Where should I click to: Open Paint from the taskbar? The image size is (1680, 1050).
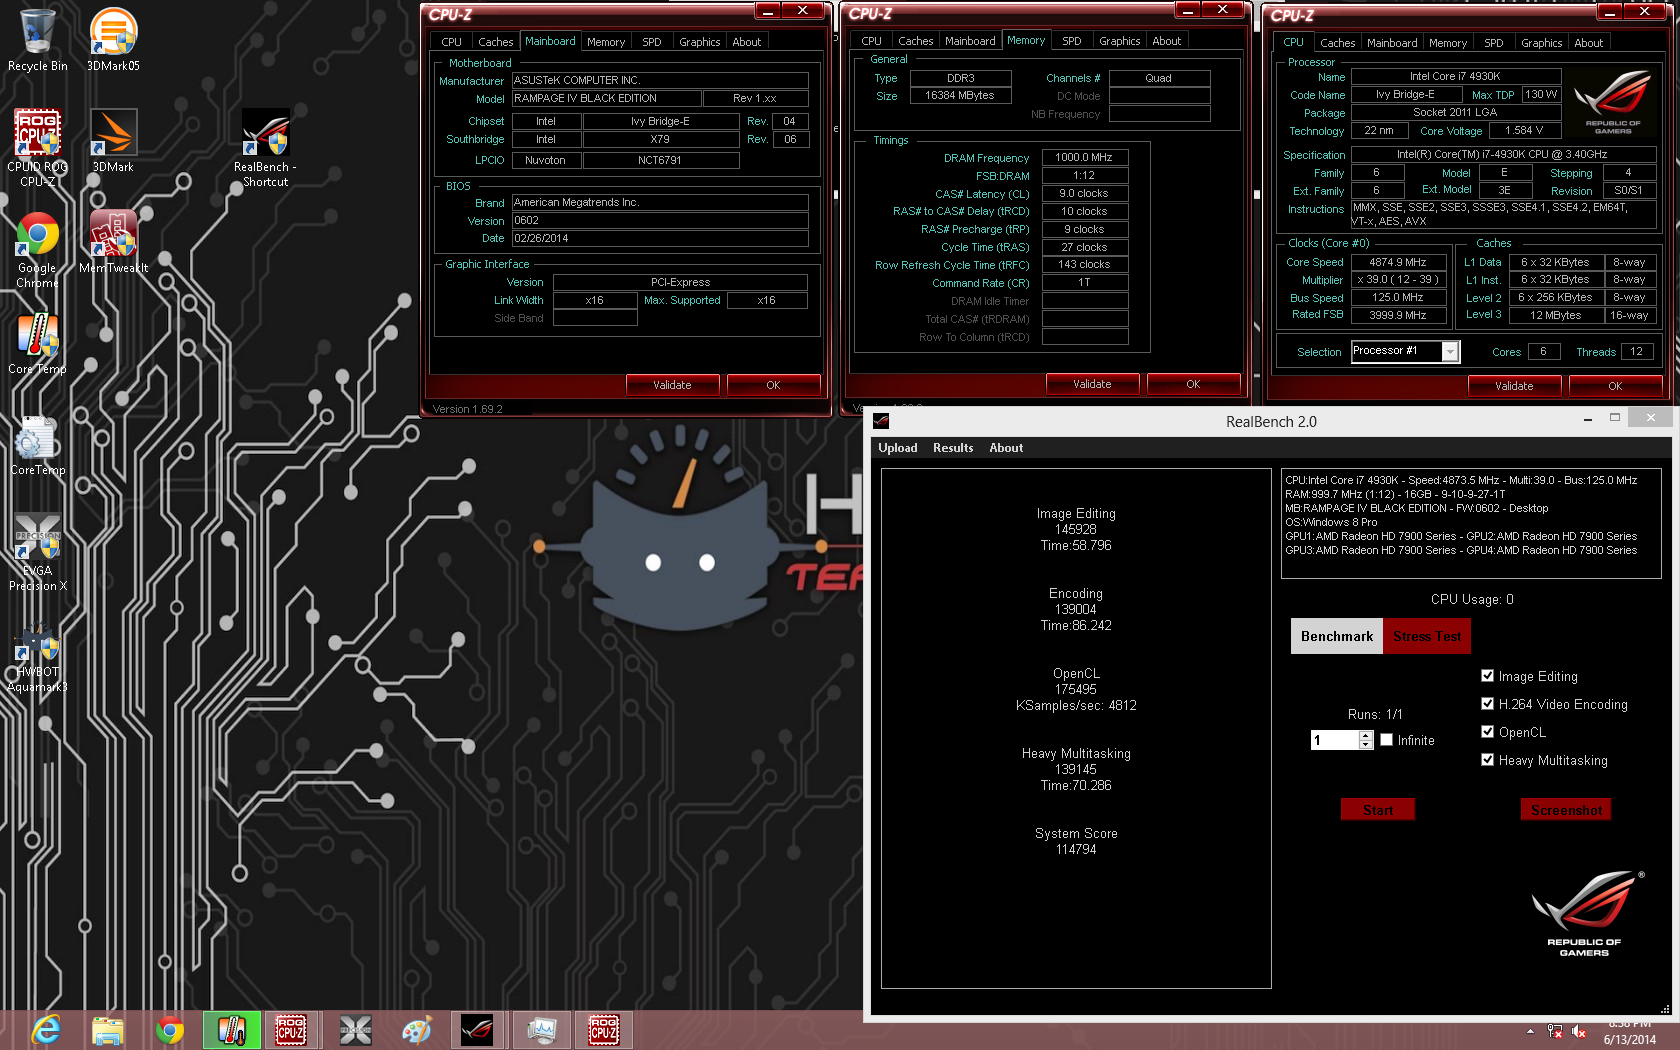(416, 1030)
